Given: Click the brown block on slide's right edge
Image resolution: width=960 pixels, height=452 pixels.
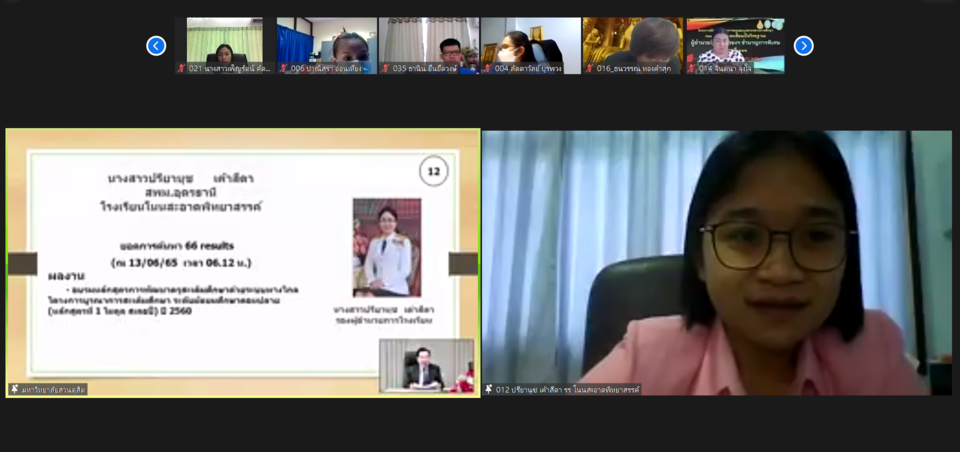Looking at the screenshot, I should (463, 264).
